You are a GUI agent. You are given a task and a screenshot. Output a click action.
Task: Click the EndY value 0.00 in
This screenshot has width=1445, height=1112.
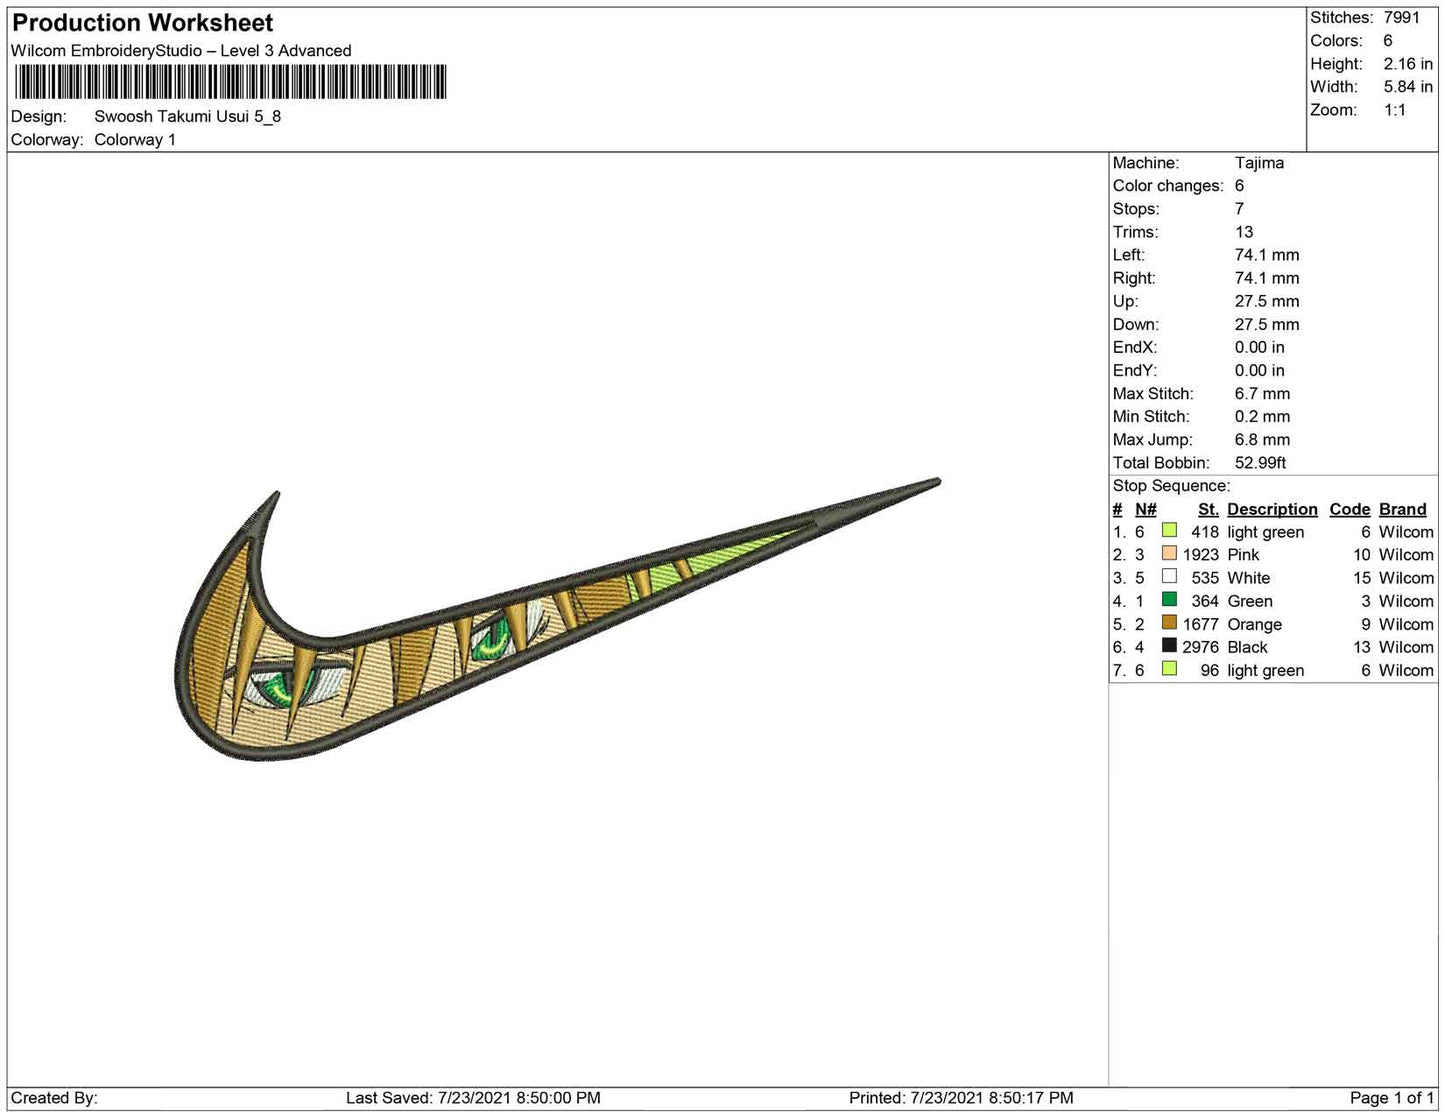click(1260, 370)
